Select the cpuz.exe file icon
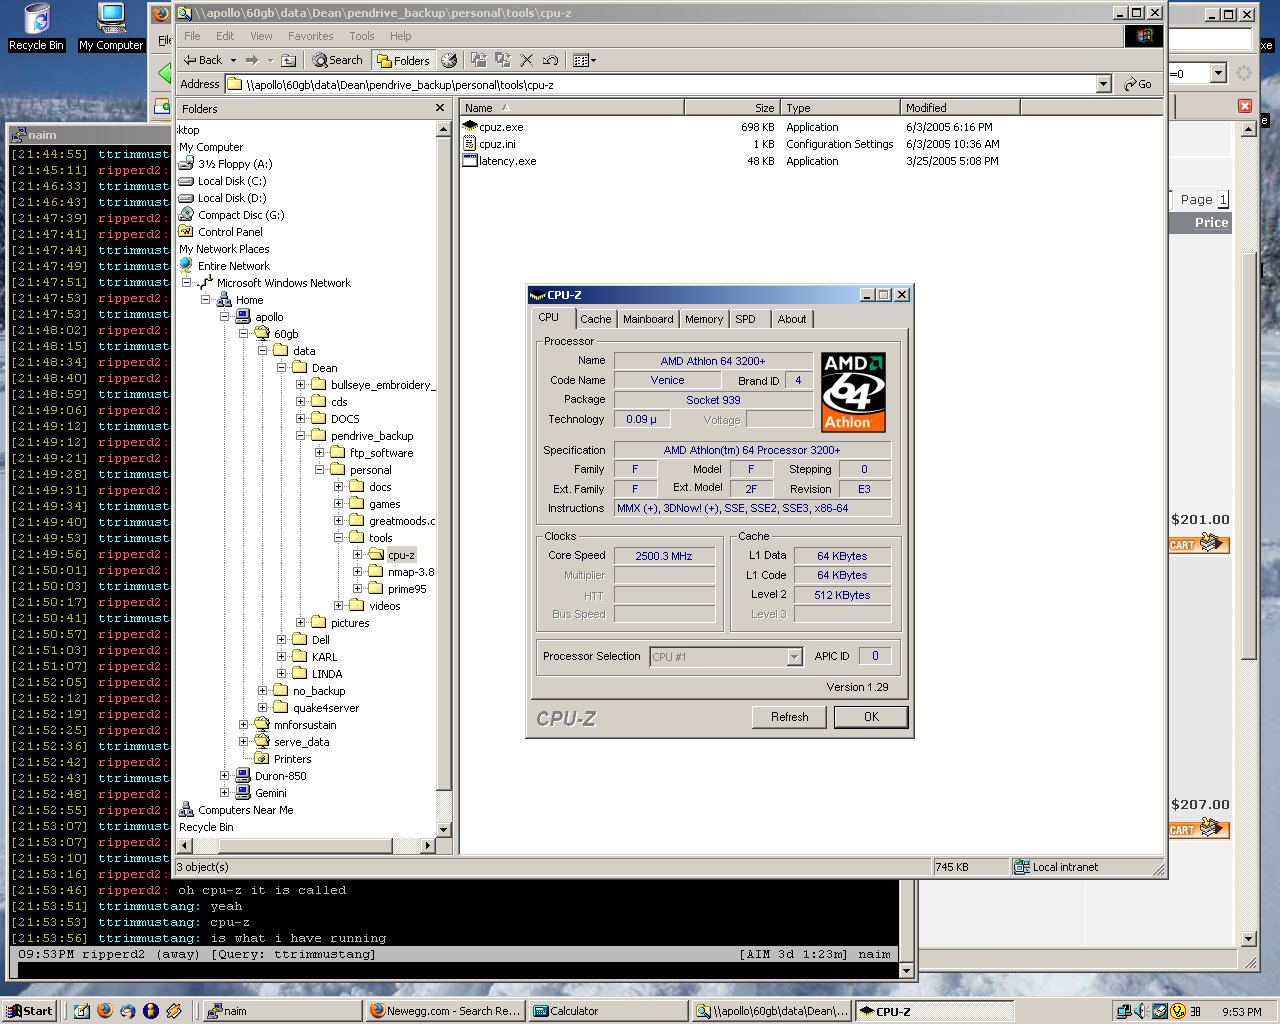The image size is (1280, 1024). click(x=471, y=127)
